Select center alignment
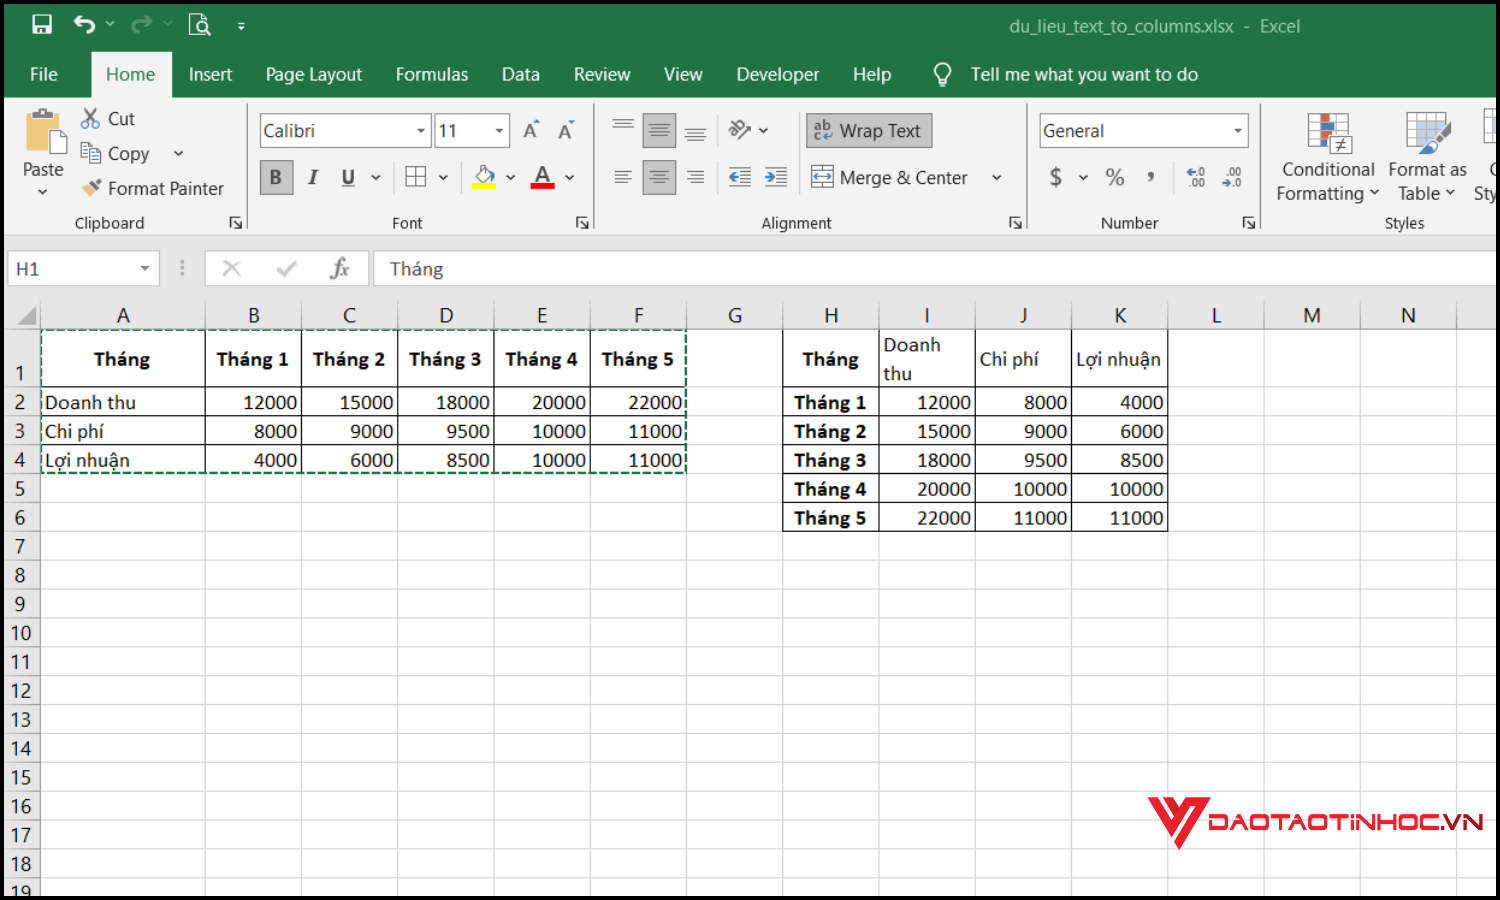This screenshot has width=1500, height=900. (x=659, y=177)
